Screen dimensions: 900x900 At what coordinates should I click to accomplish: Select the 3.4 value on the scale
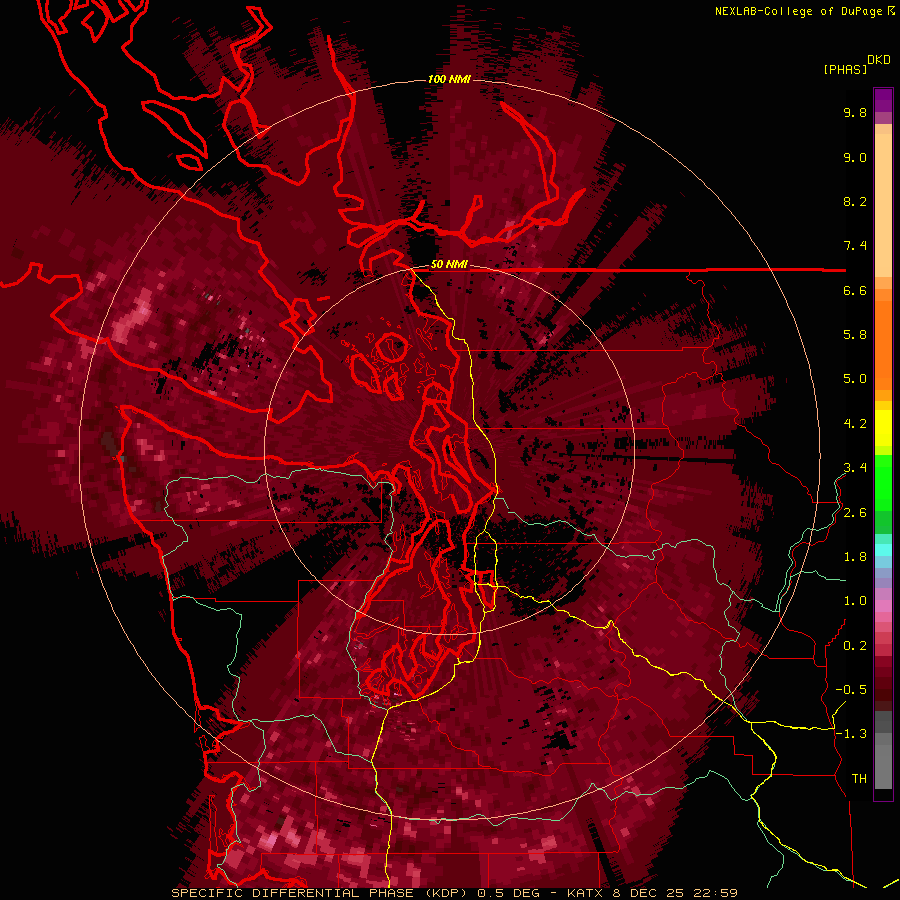tap(855, 468)
